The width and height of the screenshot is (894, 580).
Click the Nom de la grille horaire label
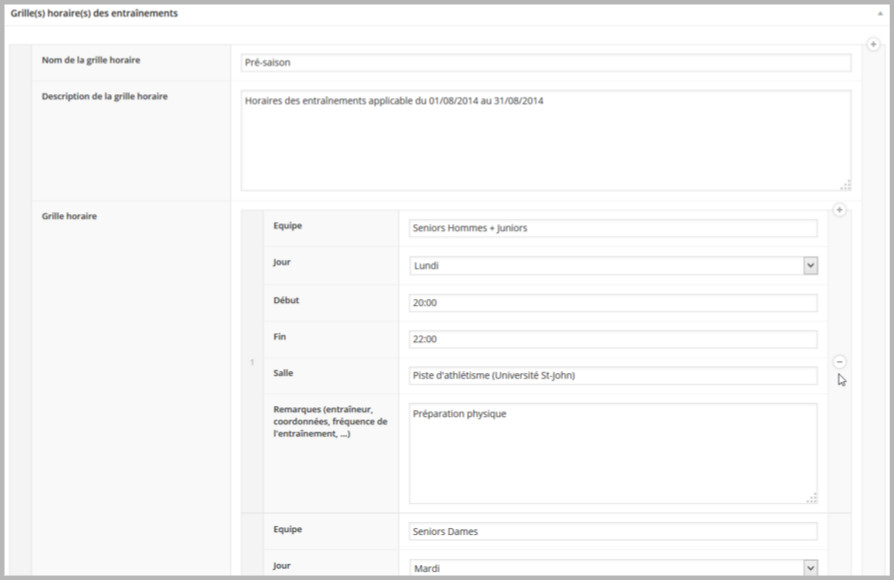[91, 60]
